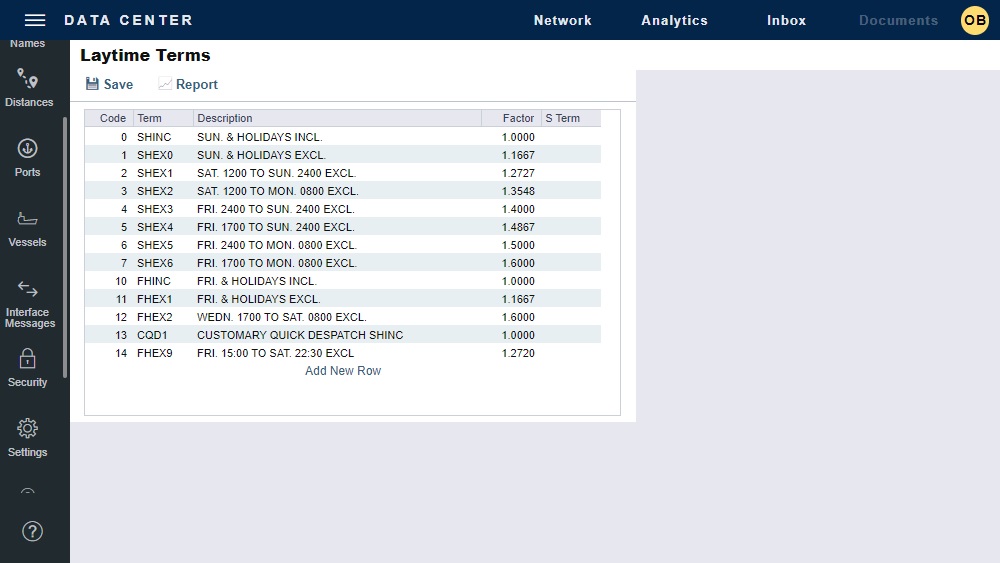Open the hamburger menu icon
The height and width of the screenshot is (563, 1000).
pos(35,20)
